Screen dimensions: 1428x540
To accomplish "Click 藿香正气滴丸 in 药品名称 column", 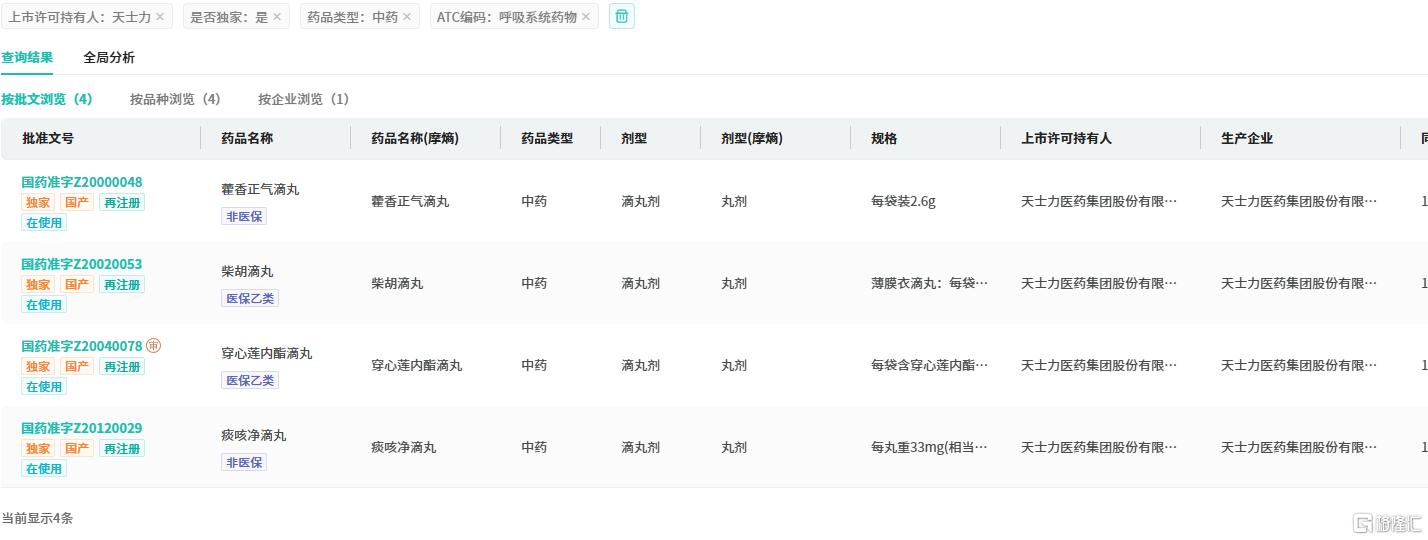I will [x=260, y=189].
